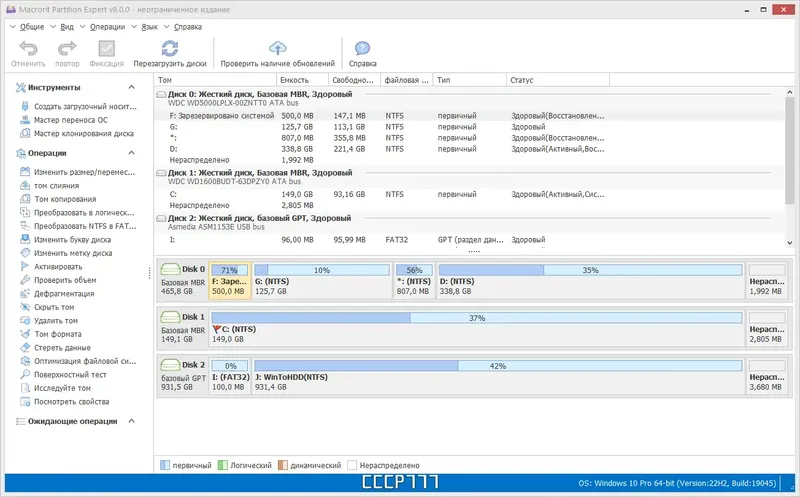Check for updates cloud icon
This screenshot has width=800, height=497.
click(278, 48)
